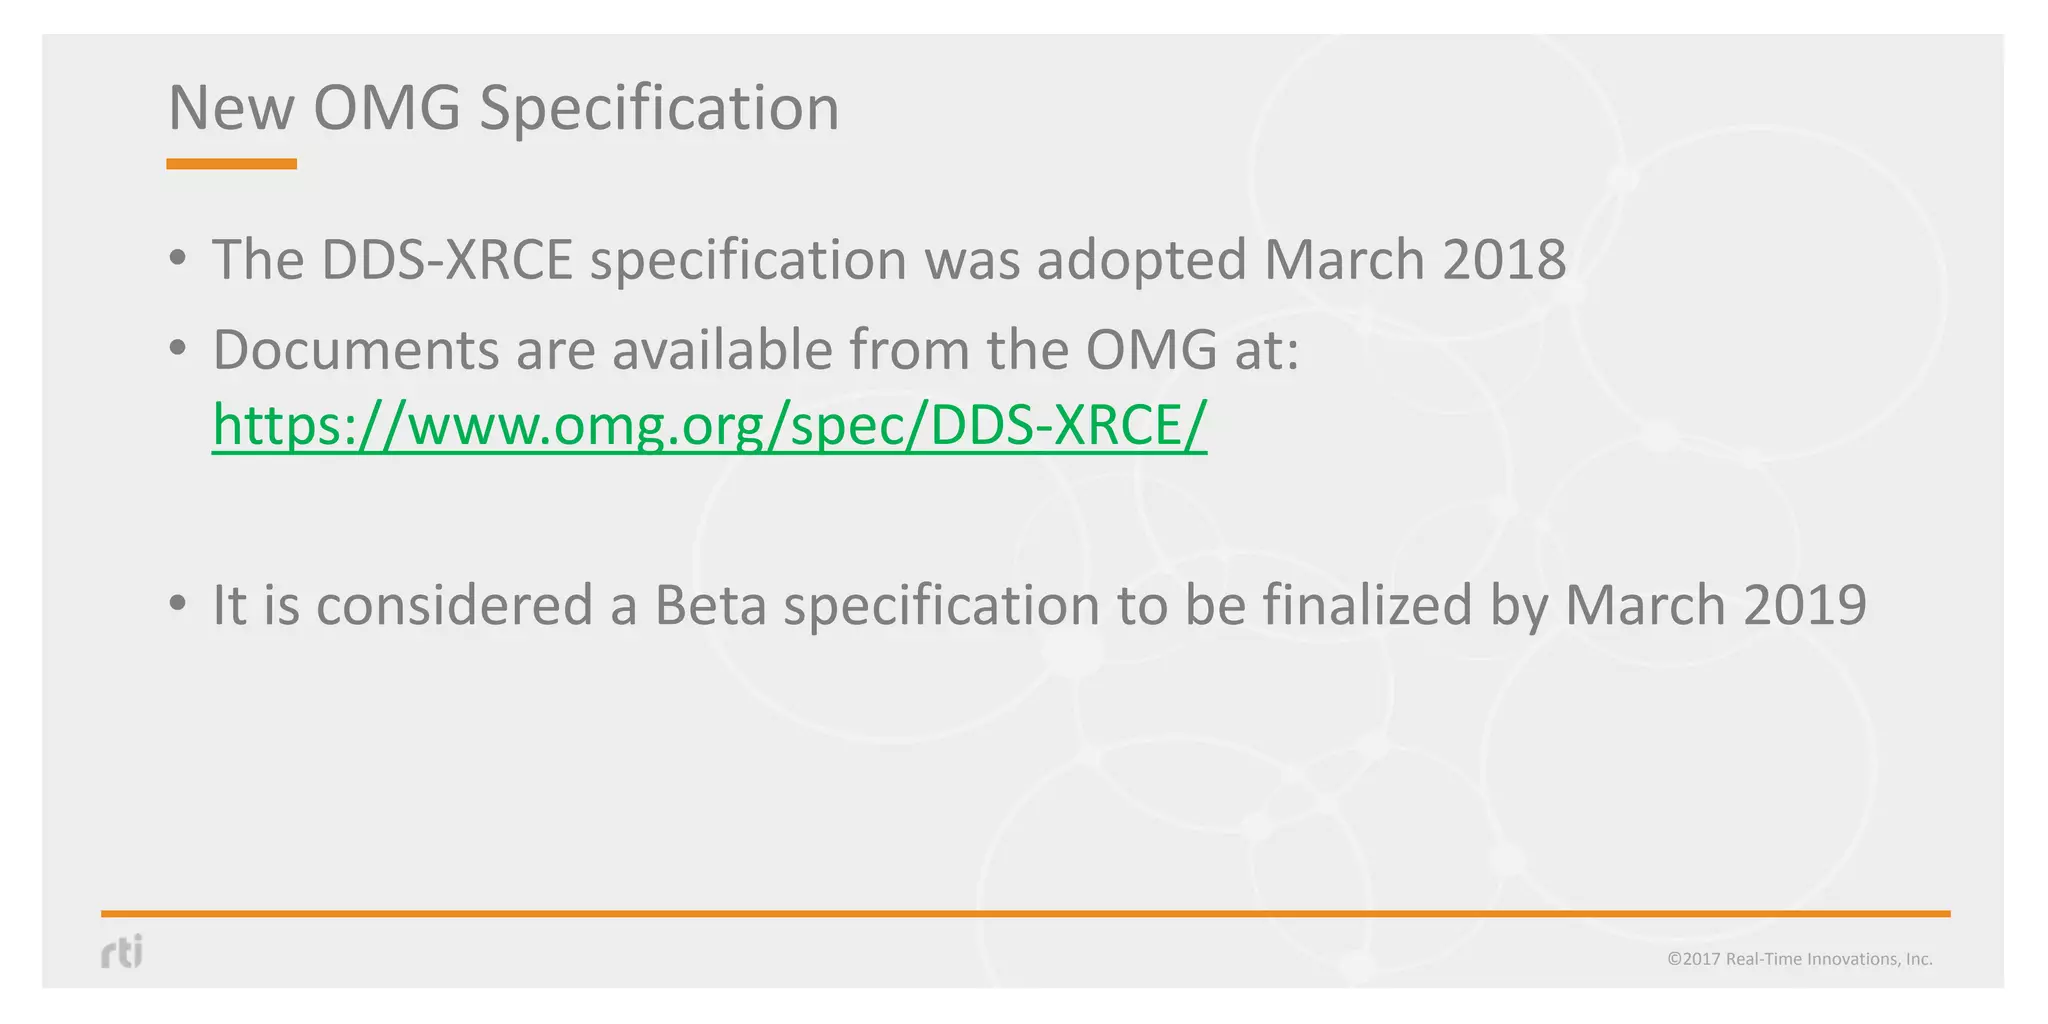Viewport: 2048px width, 1024px height.
Task: Click the word "OMG" in the slide title
Action: pos(387,107)
